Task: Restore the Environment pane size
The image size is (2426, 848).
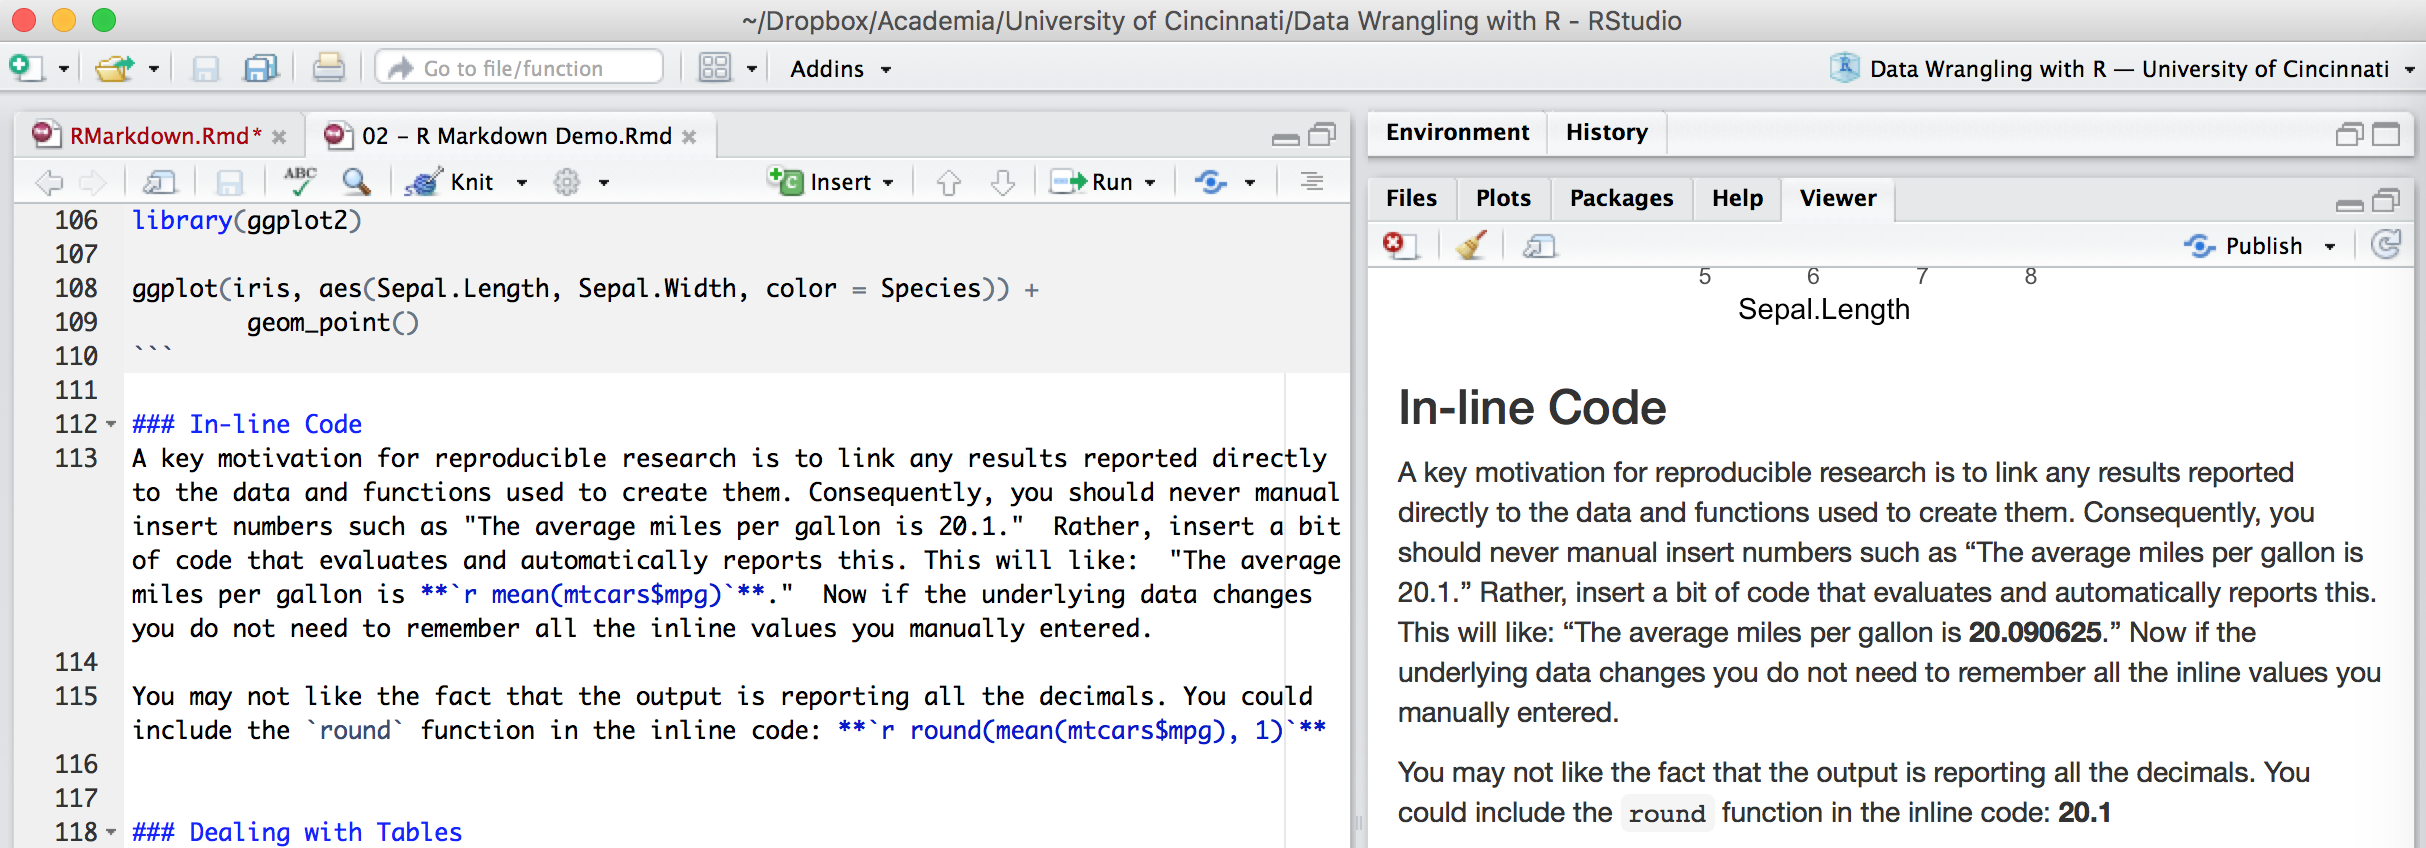Action: 2350,134
